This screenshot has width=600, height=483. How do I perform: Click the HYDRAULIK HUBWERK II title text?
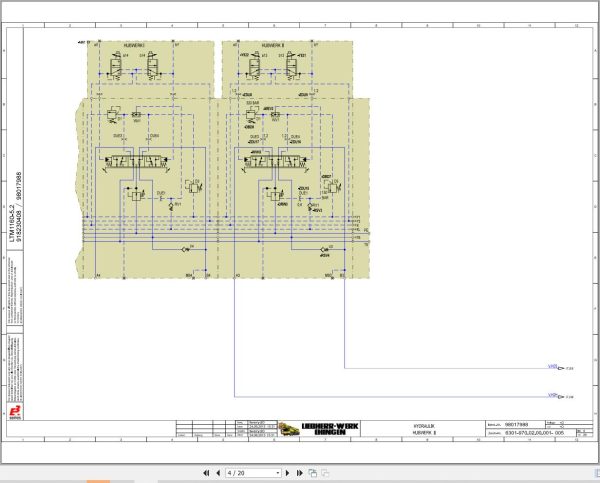pos(424,429)
